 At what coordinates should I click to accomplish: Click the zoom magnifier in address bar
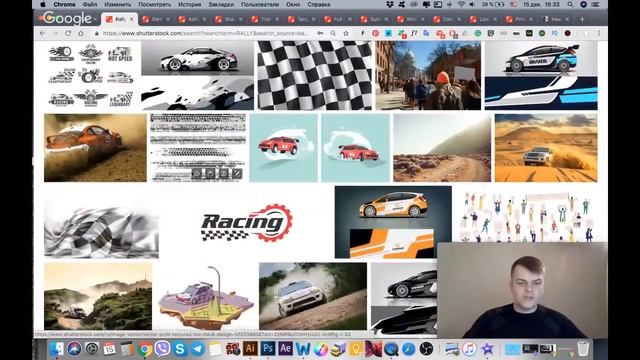(x=333, y=33)
